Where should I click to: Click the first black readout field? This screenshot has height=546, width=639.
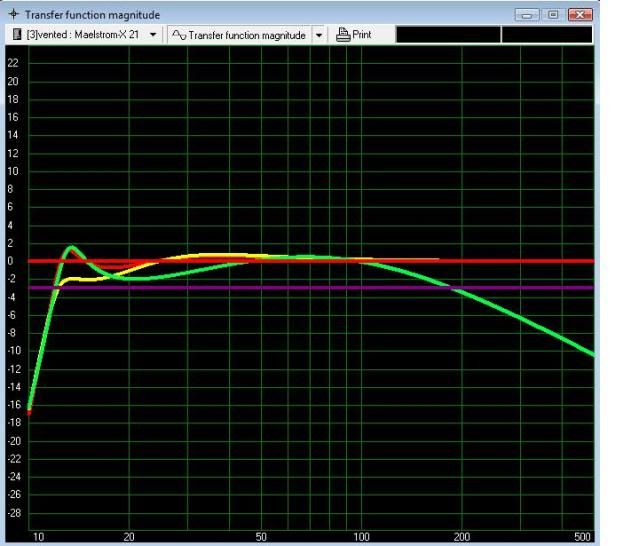[448, 35]
